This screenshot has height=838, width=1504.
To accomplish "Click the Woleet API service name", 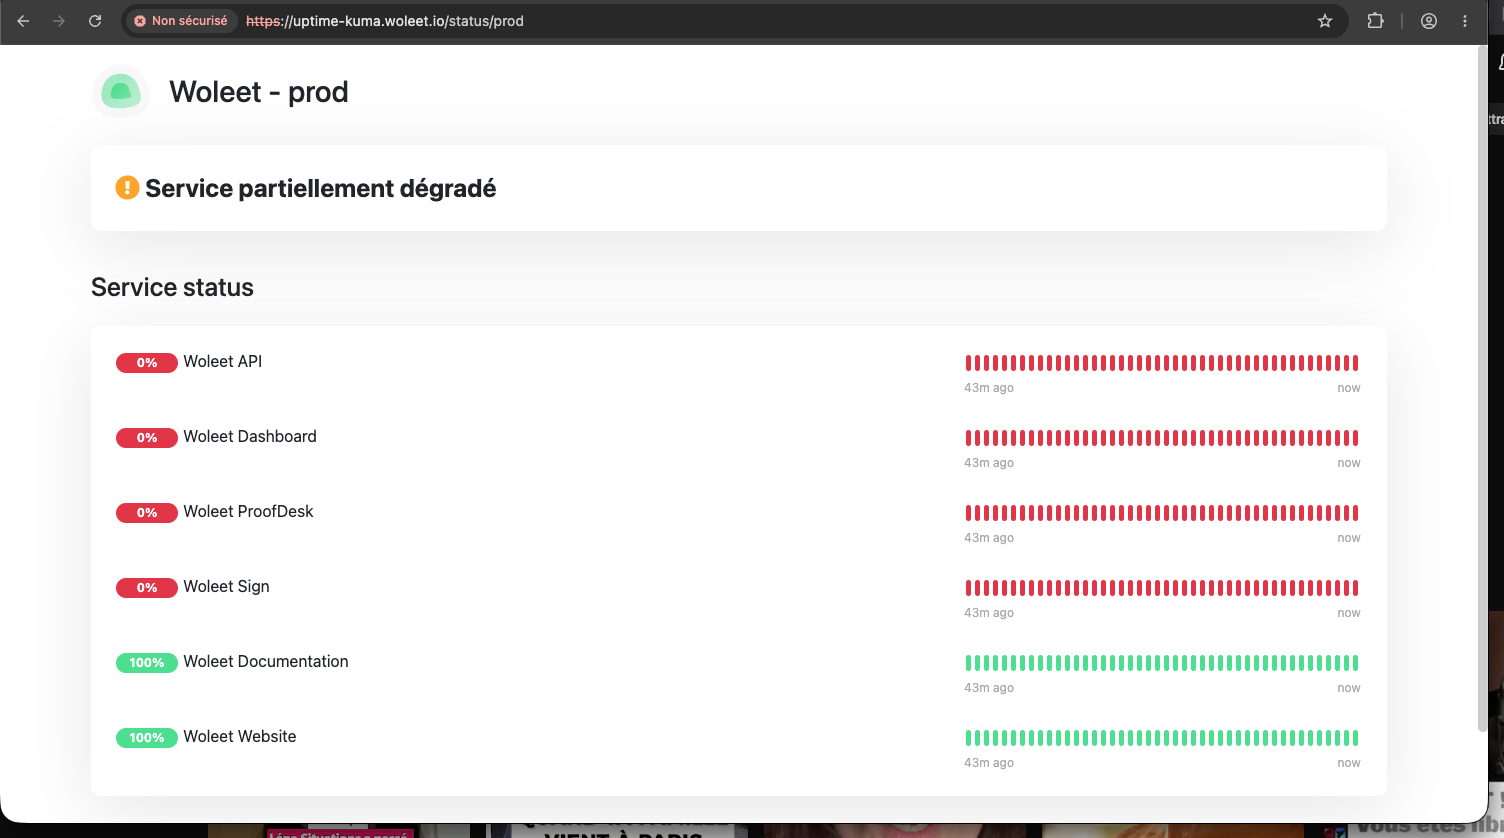I will pyautogui.click(x=223, y=362).
